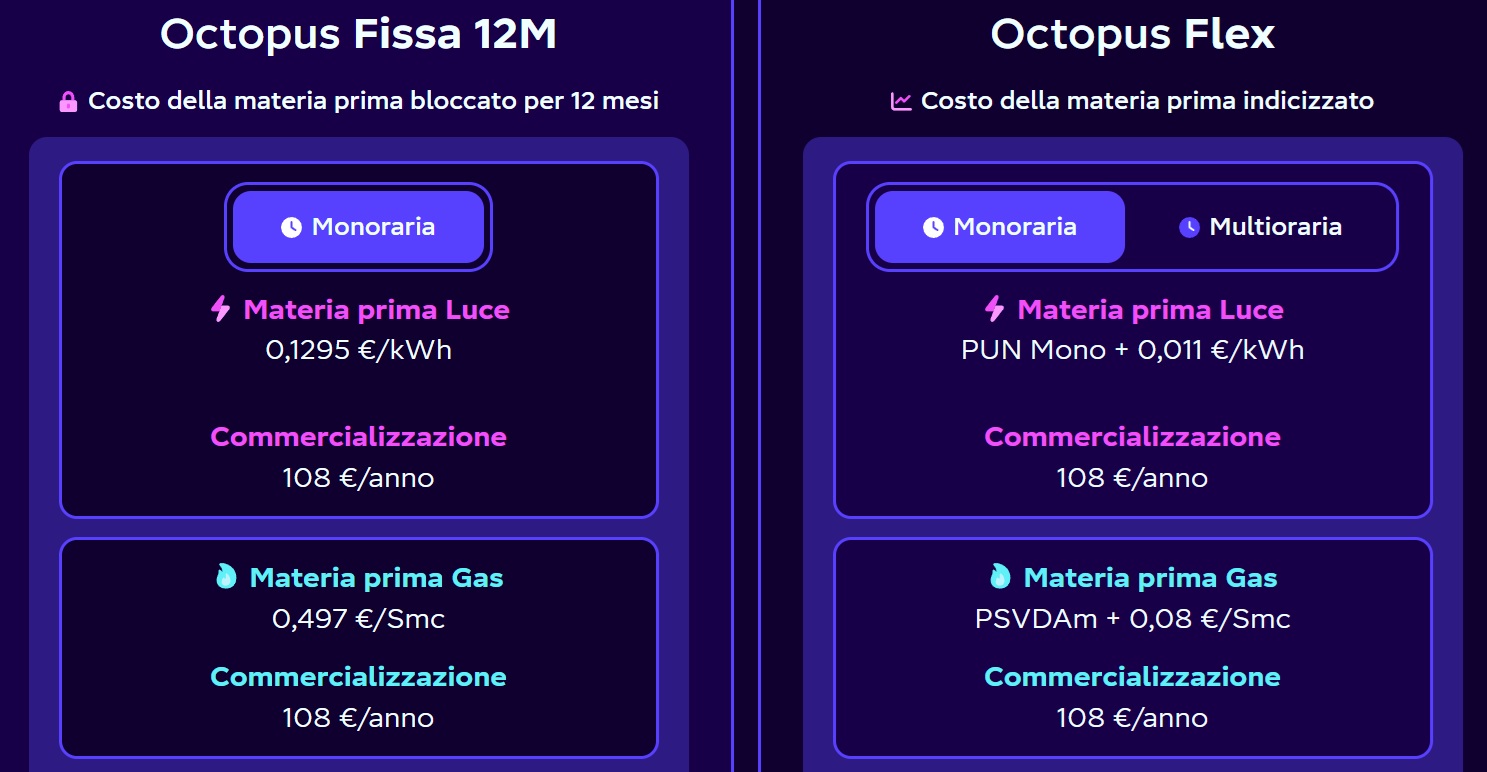Click the PSVDAm + 0,08 €/Smc price

(1132, 619)
